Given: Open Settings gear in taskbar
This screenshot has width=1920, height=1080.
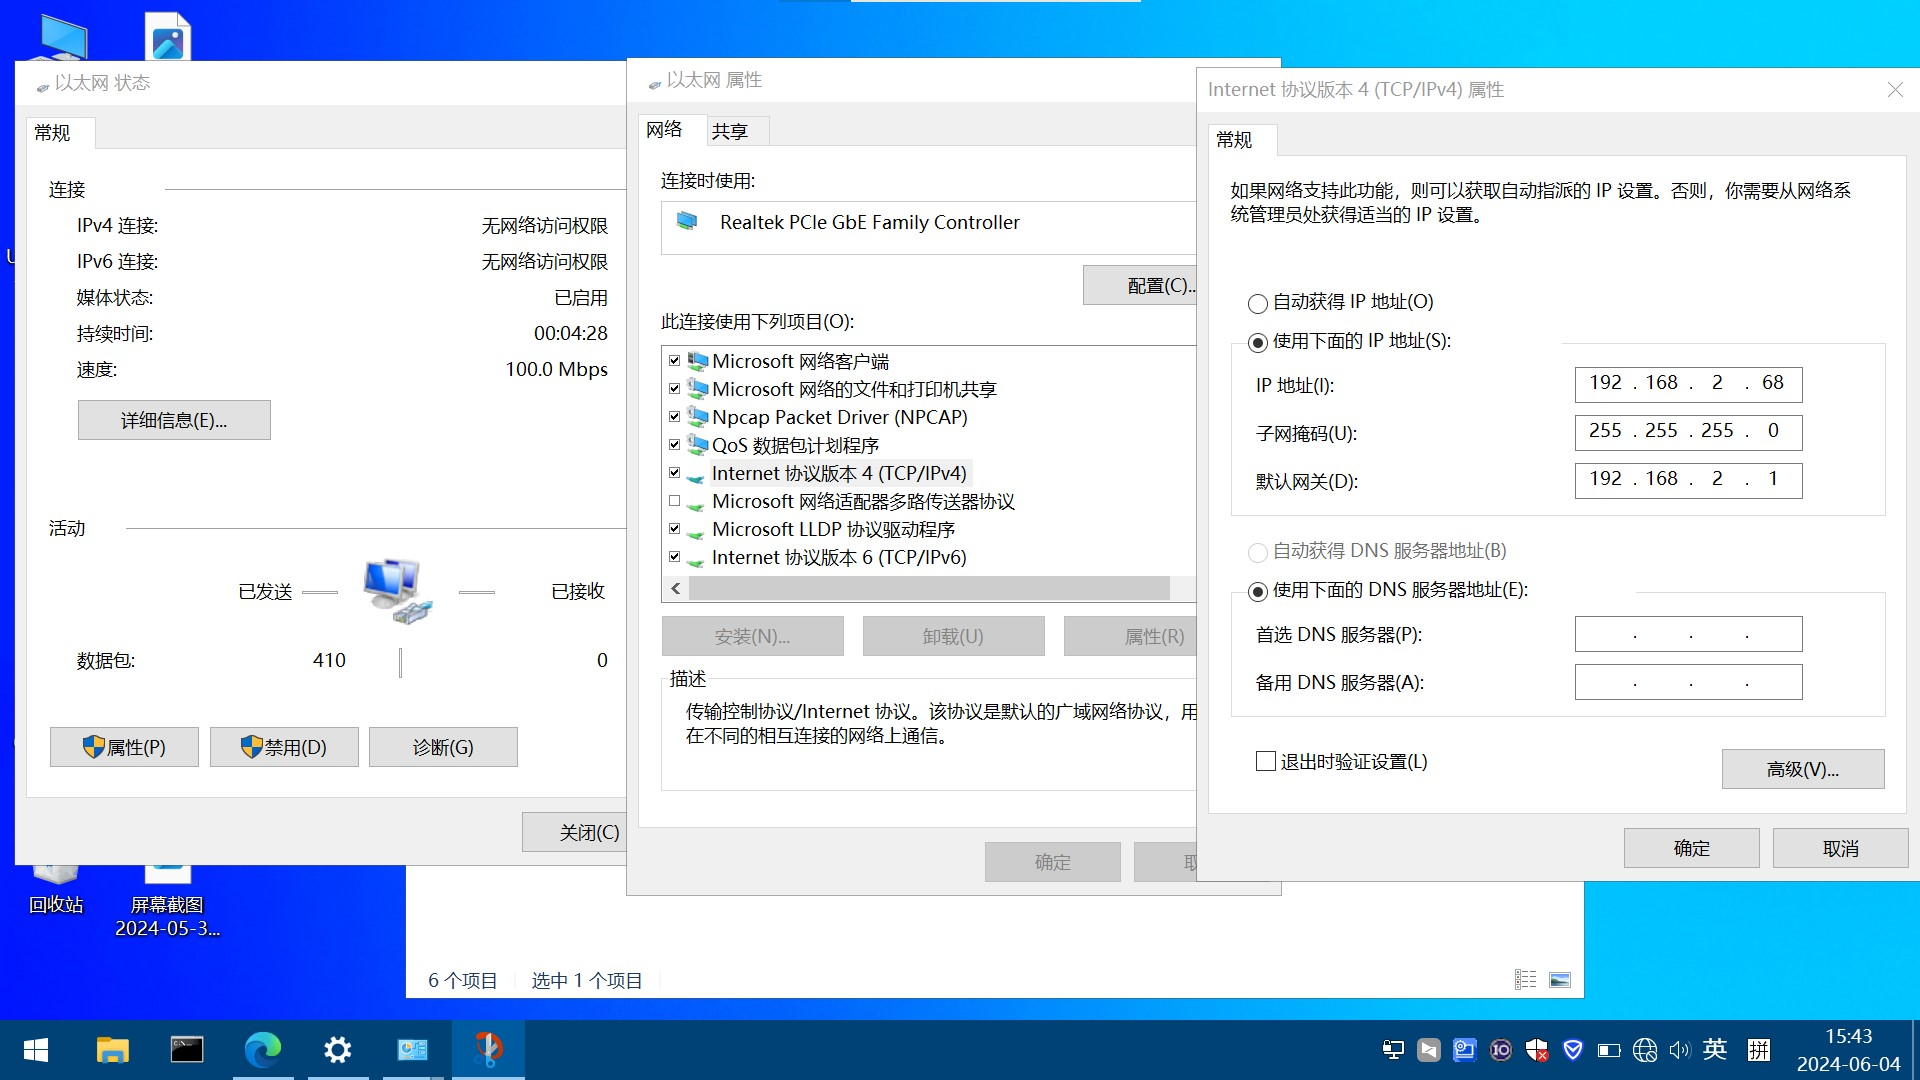Looking at the screenshot, I should click(x=338, y=1050).
